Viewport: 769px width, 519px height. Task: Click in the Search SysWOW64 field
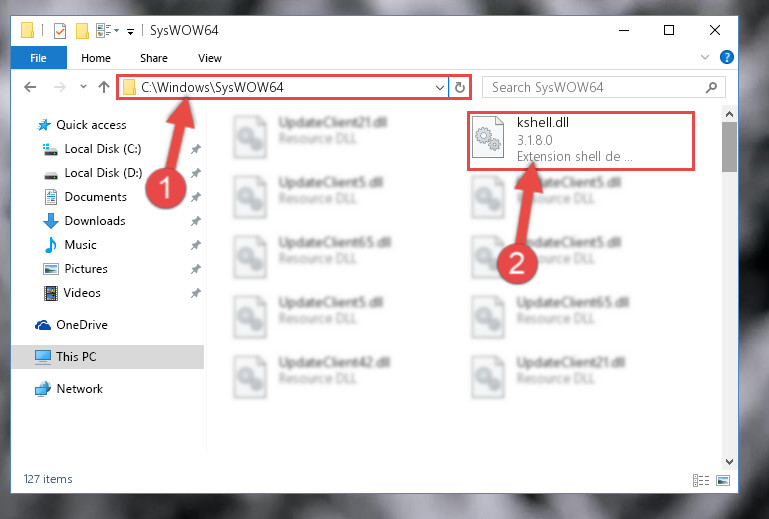[593, 87]
